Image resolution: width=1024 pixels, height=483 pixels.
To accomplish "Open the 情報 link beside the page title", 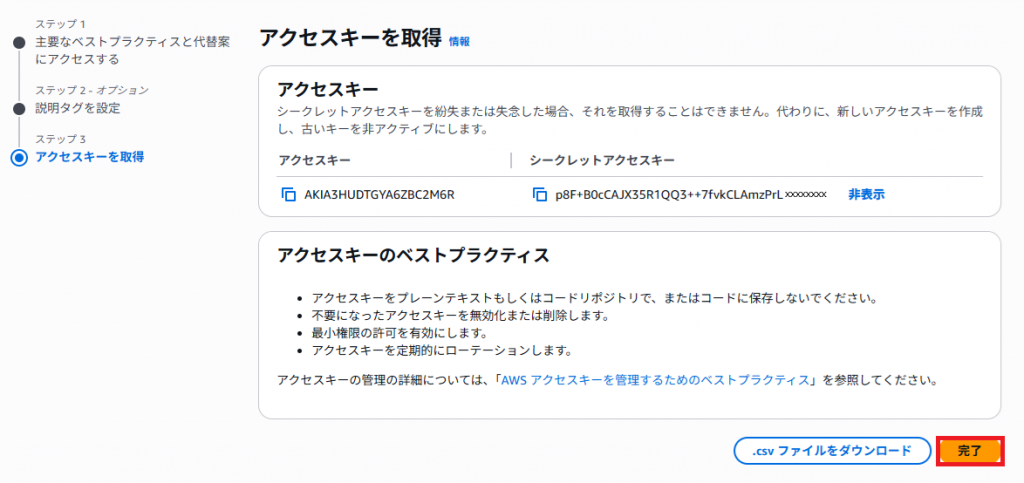I will click(x=459, y=41).
